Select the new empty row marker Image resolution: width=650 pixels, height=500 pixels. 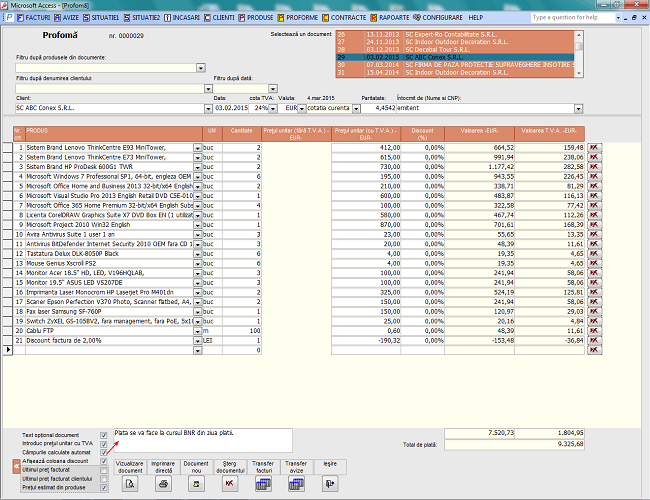(x=8, y=350)
